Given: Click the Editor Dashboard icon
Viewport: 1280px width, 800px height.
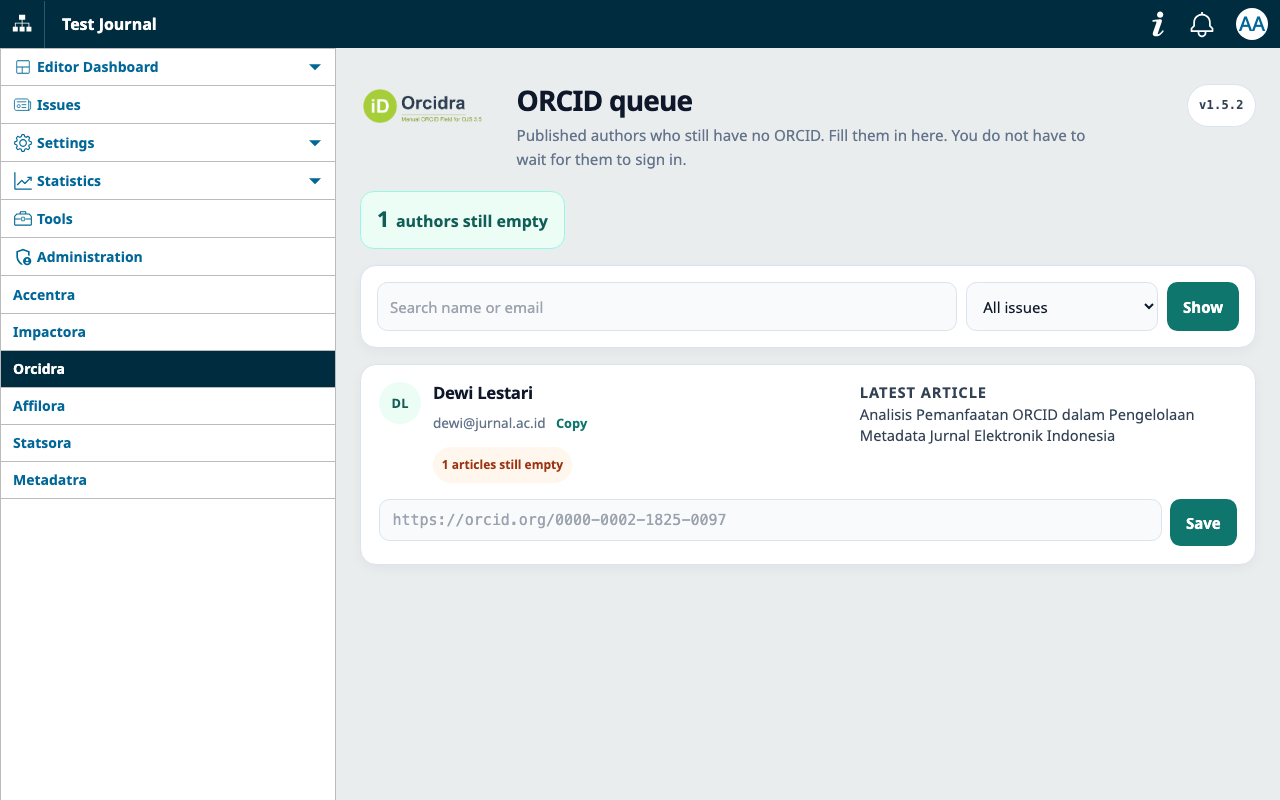Looking at the screenshot, I should 22,67.
